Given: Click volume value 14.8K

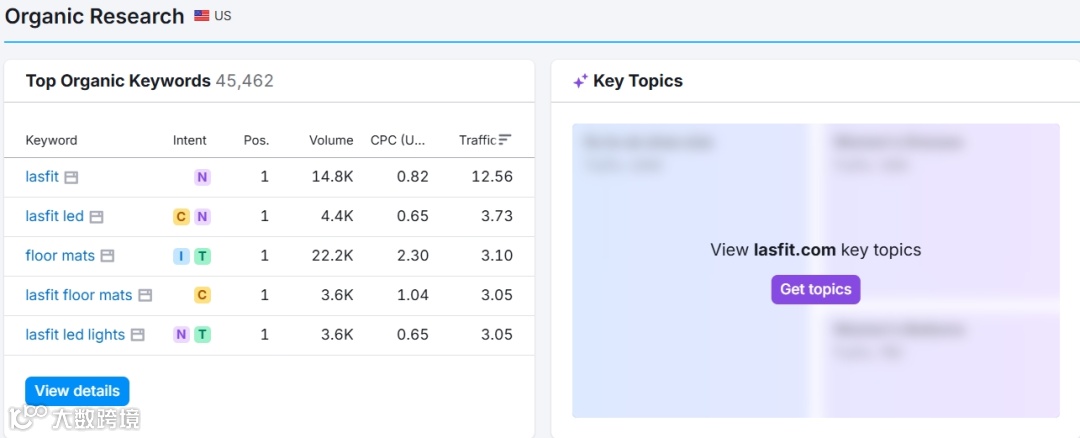Looking at the screenshot, I should click(333, 177).
